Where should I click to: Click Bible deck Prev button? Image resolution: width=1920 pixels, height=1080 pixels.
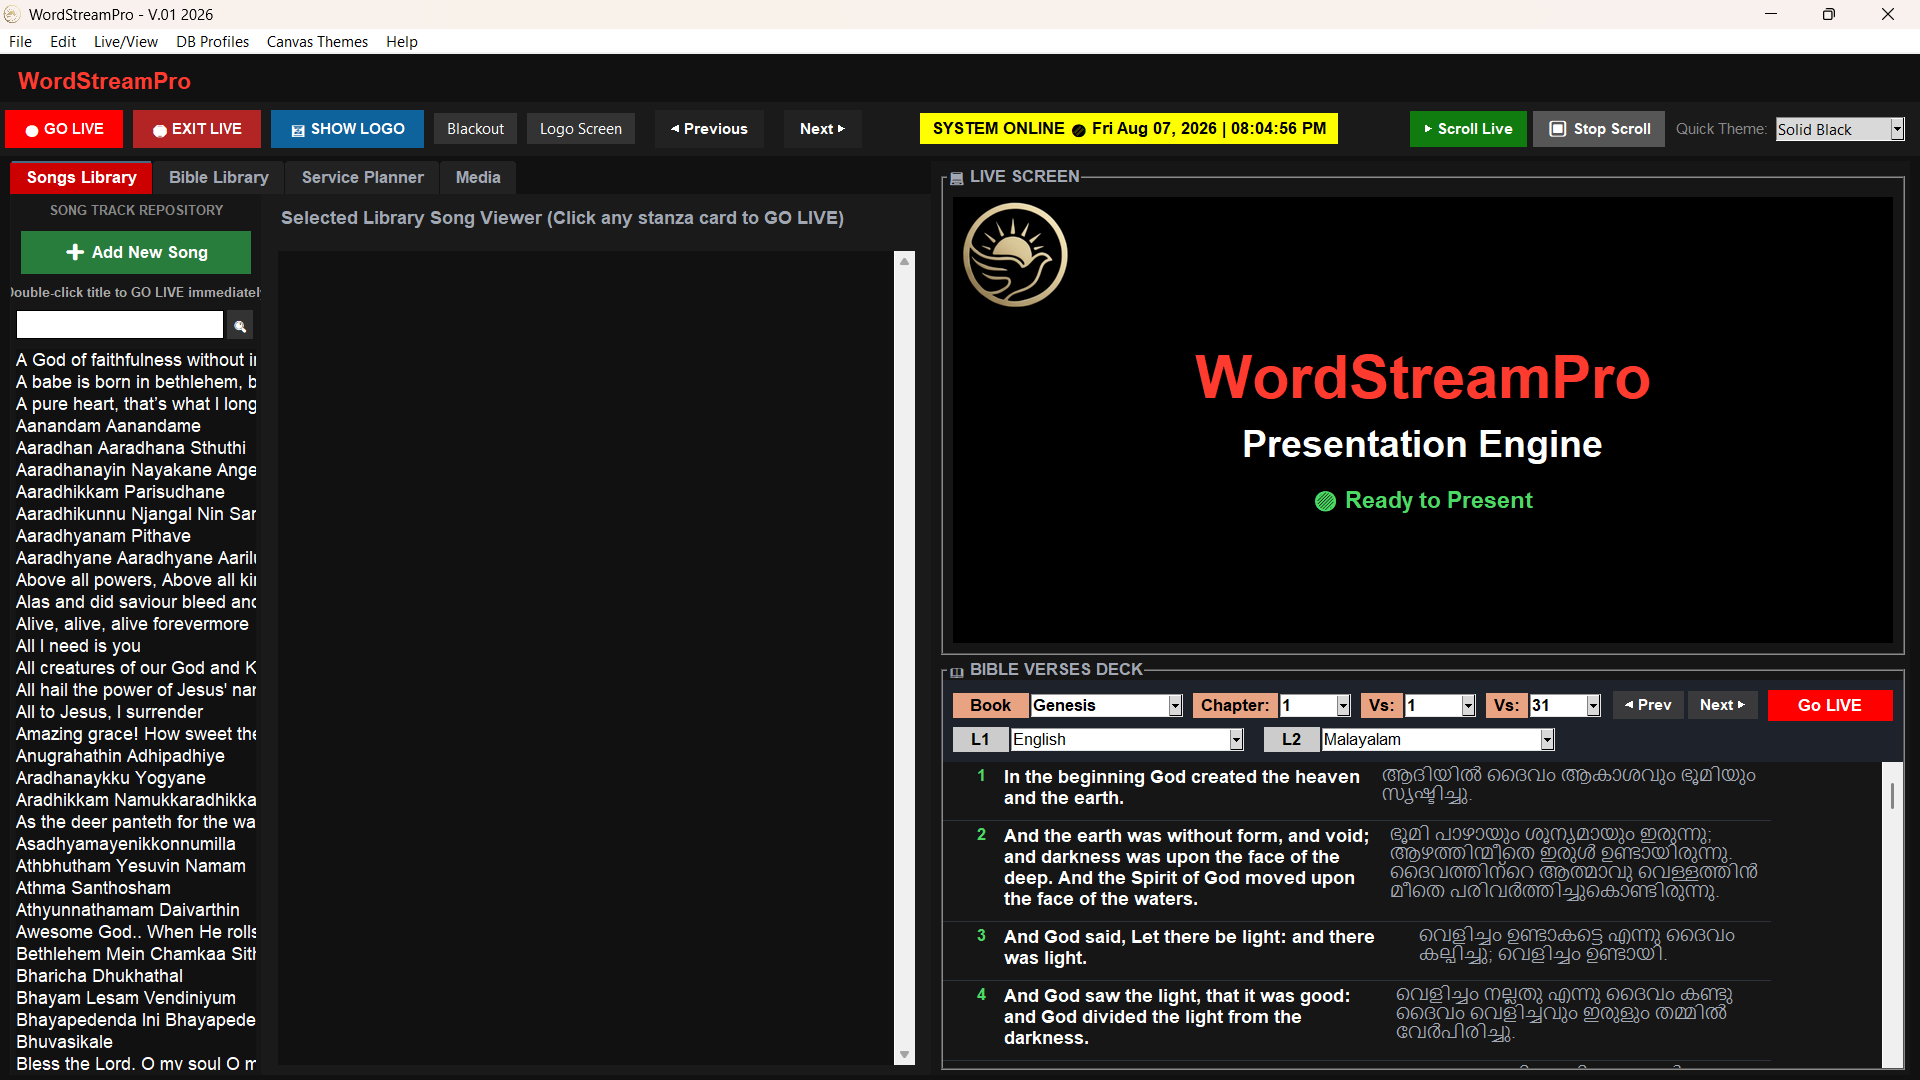[x=1648, y=705]
